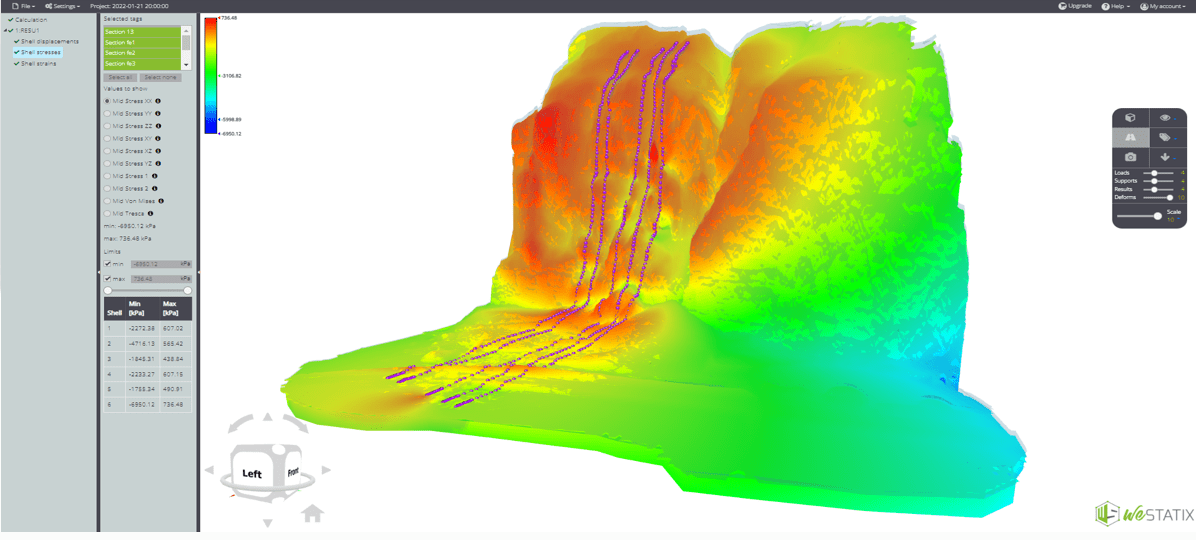
Task: Select the Section fe2 tag
Action: [x=143, y=53]
